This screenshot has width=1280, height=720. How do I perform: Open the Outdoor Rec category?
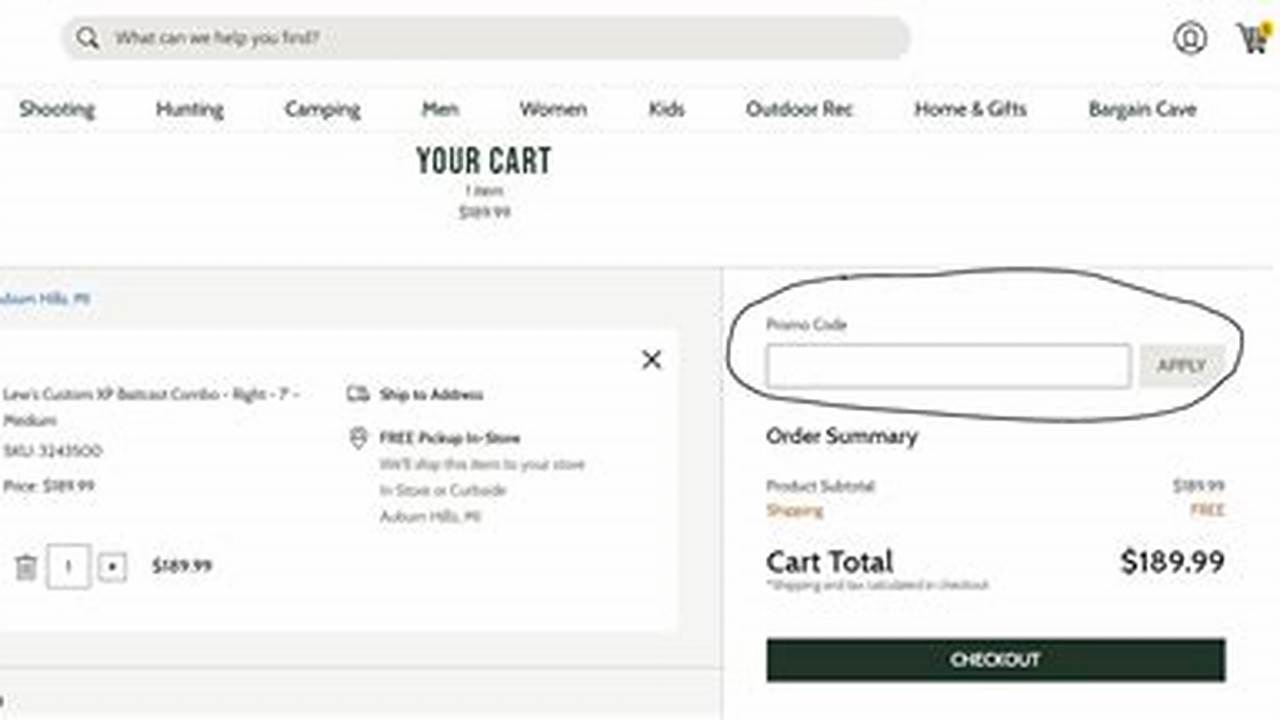[x=800, y=109]
